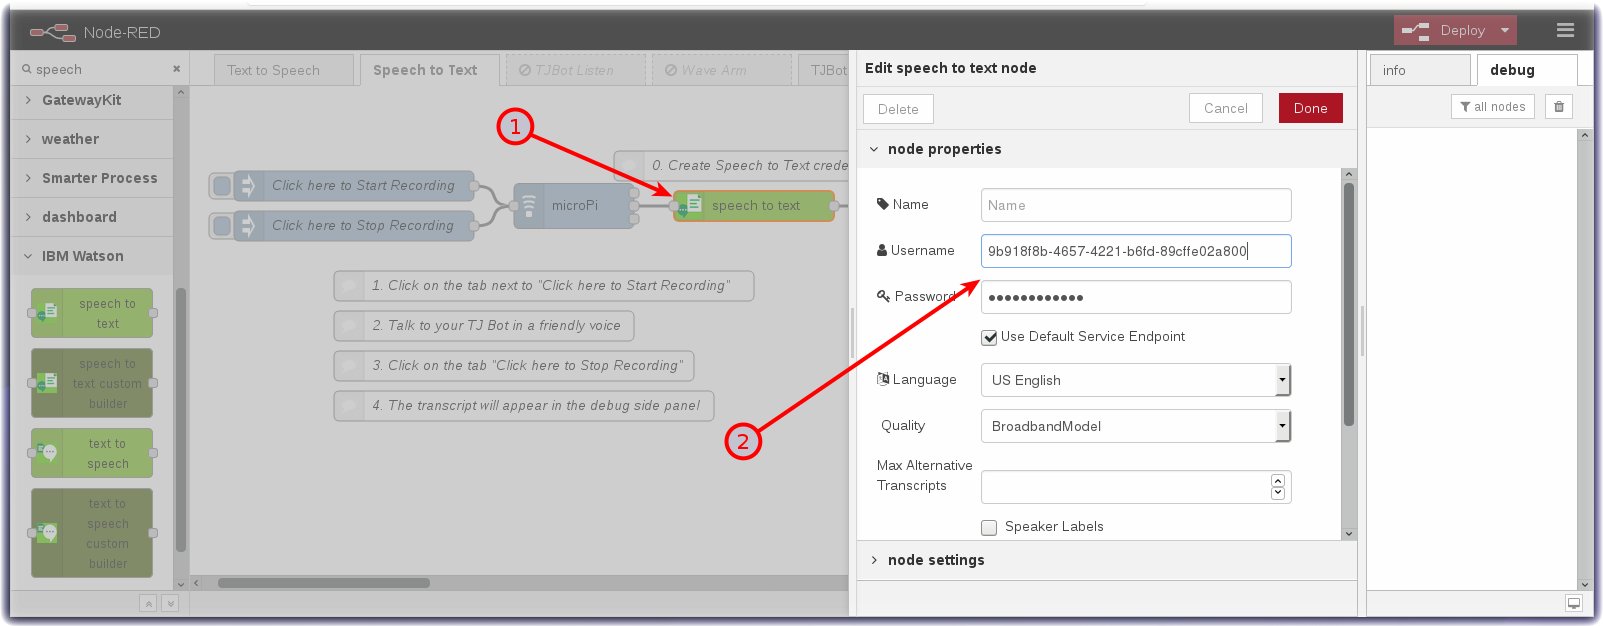Image resolution: width=1603 pixels, height=626 pixels.
Task: Select comment '3. Click on the tab Stop Recording'
Action: click(x=513, y=365)
